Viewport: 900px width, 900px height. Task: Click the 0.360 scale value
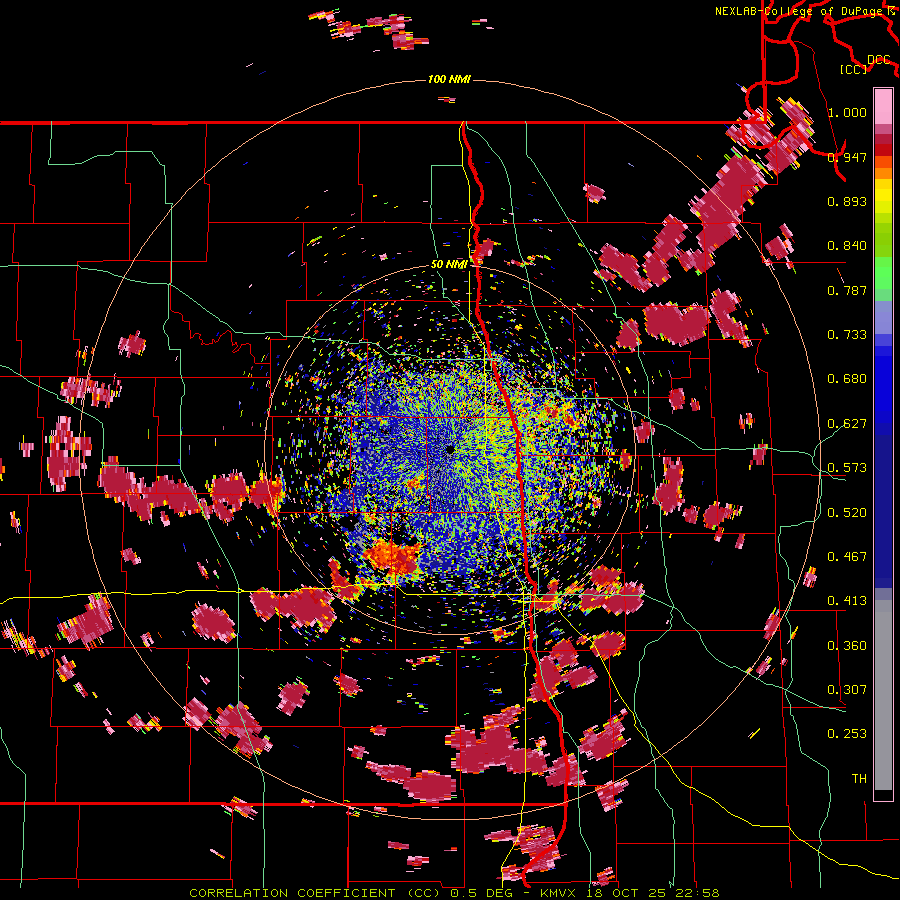[847, 646]
